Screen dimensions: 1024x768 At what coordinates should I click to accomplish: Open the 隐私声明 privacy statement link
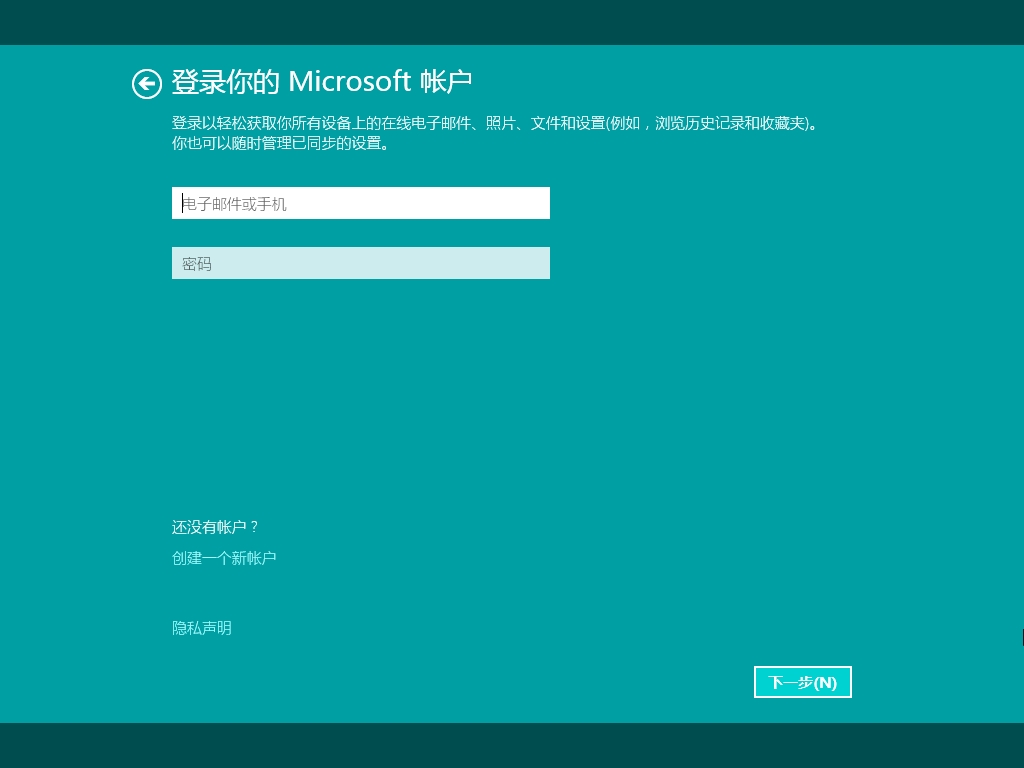click(x=202, y=628)
